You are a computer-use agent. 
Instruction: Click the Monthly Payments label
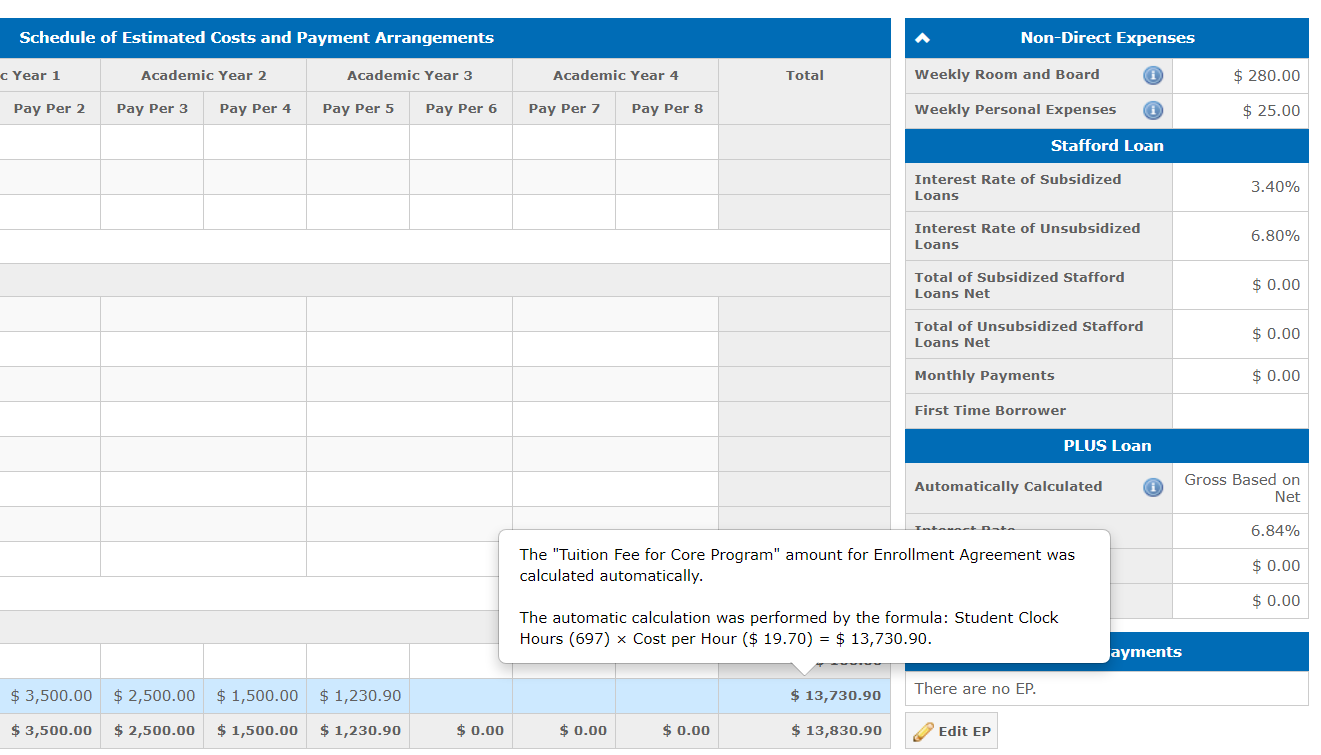pyautogui.click(x=984, y=376)
